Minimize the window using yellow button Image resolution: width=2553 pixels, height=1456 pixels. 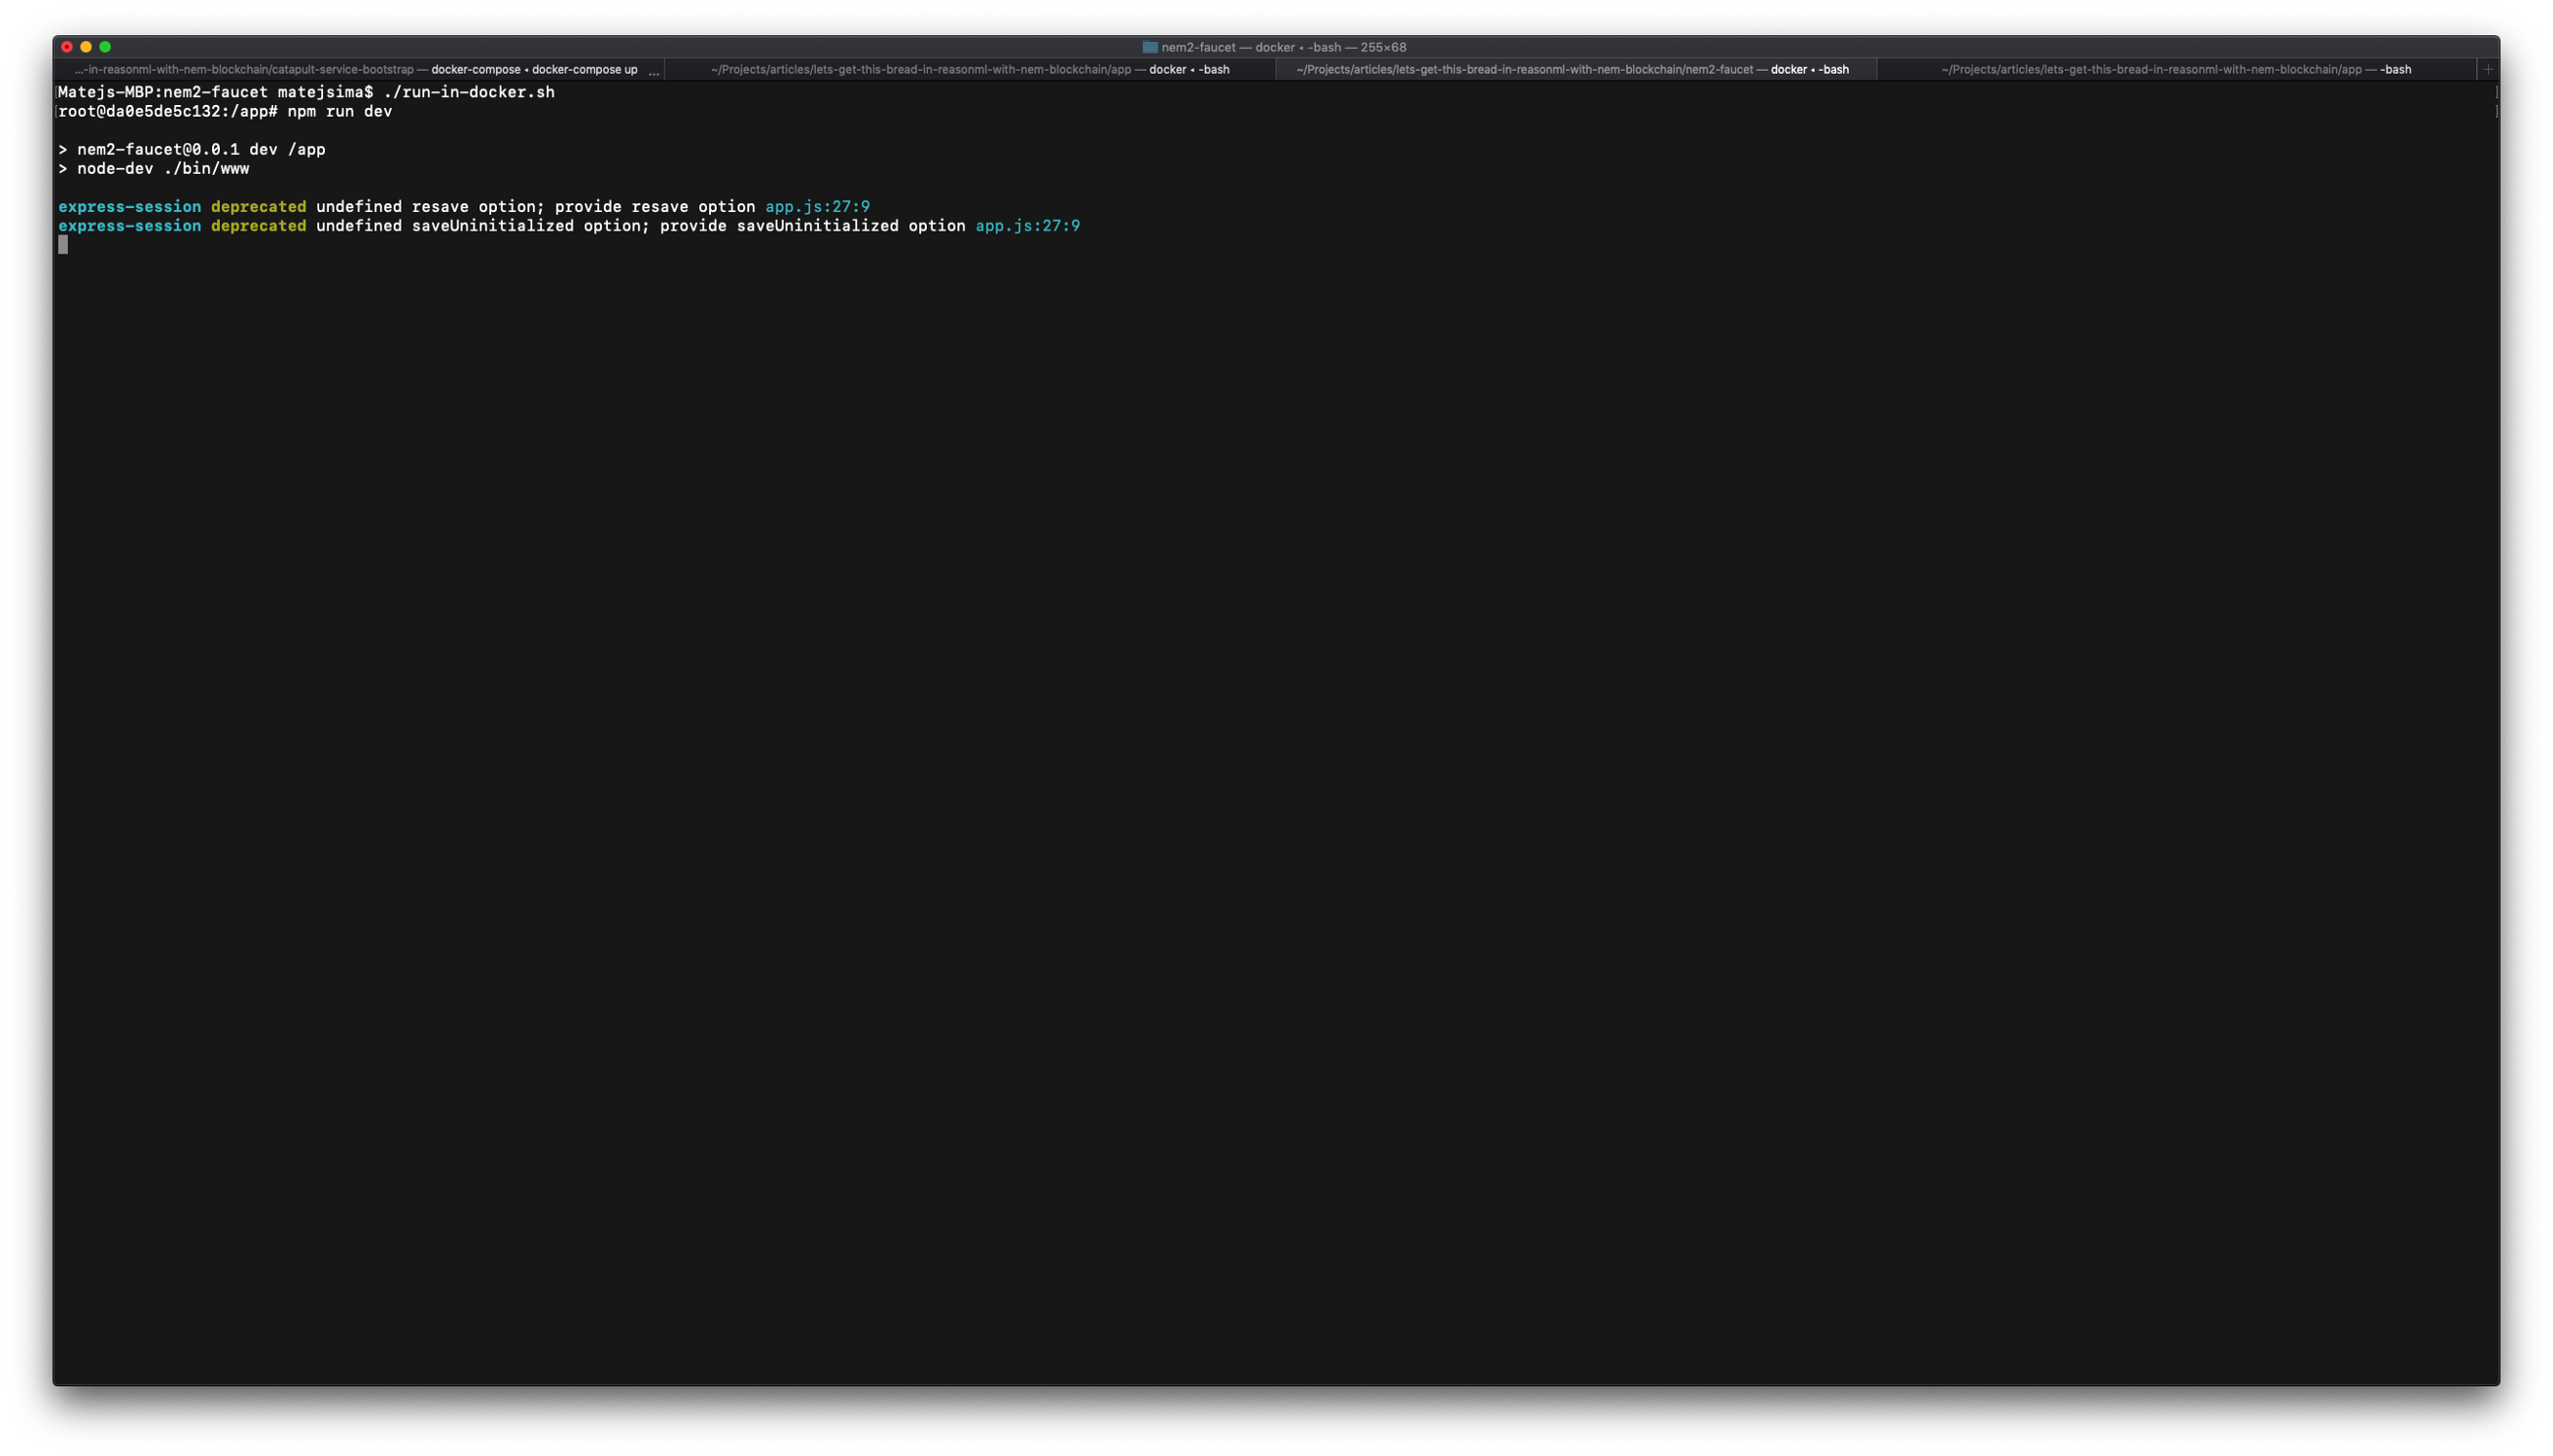(86, 47)
